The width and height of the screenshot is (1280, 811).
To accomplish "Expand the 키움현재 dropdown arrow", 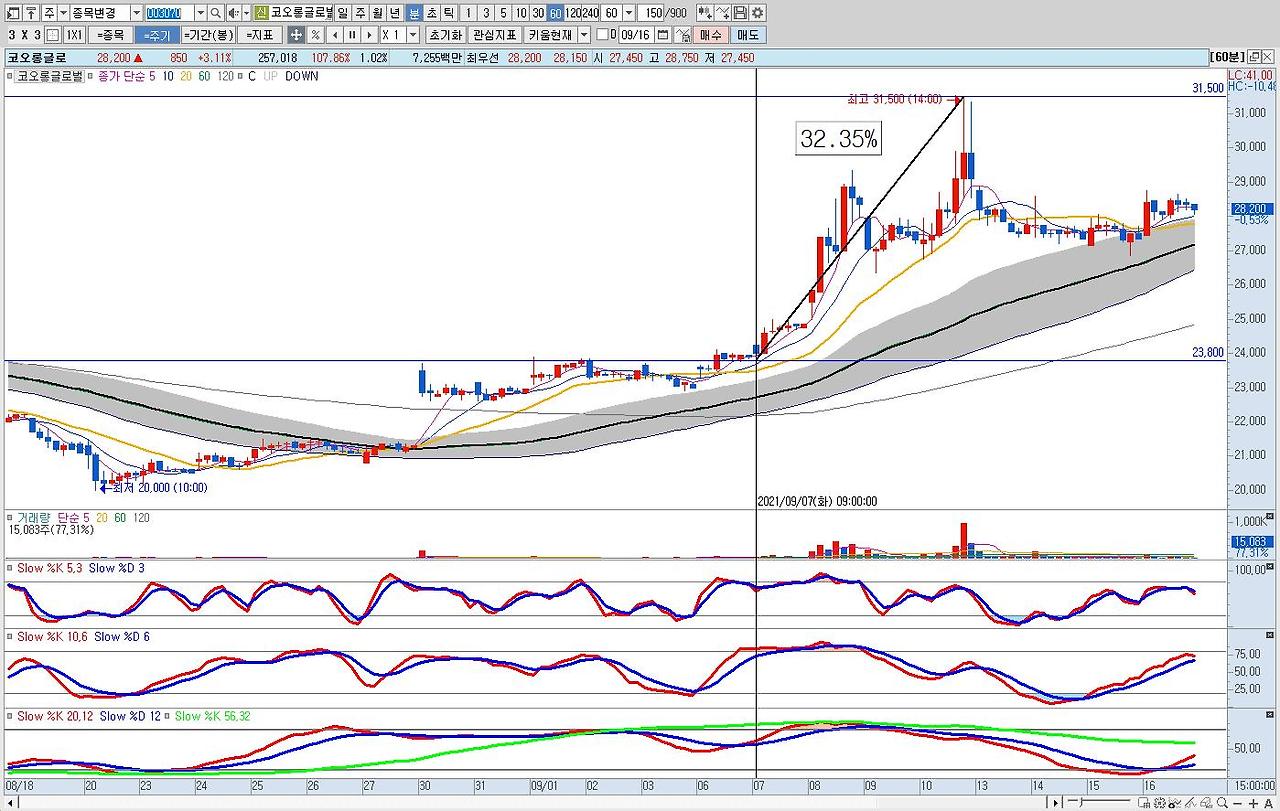I will (x=584, y=35).
